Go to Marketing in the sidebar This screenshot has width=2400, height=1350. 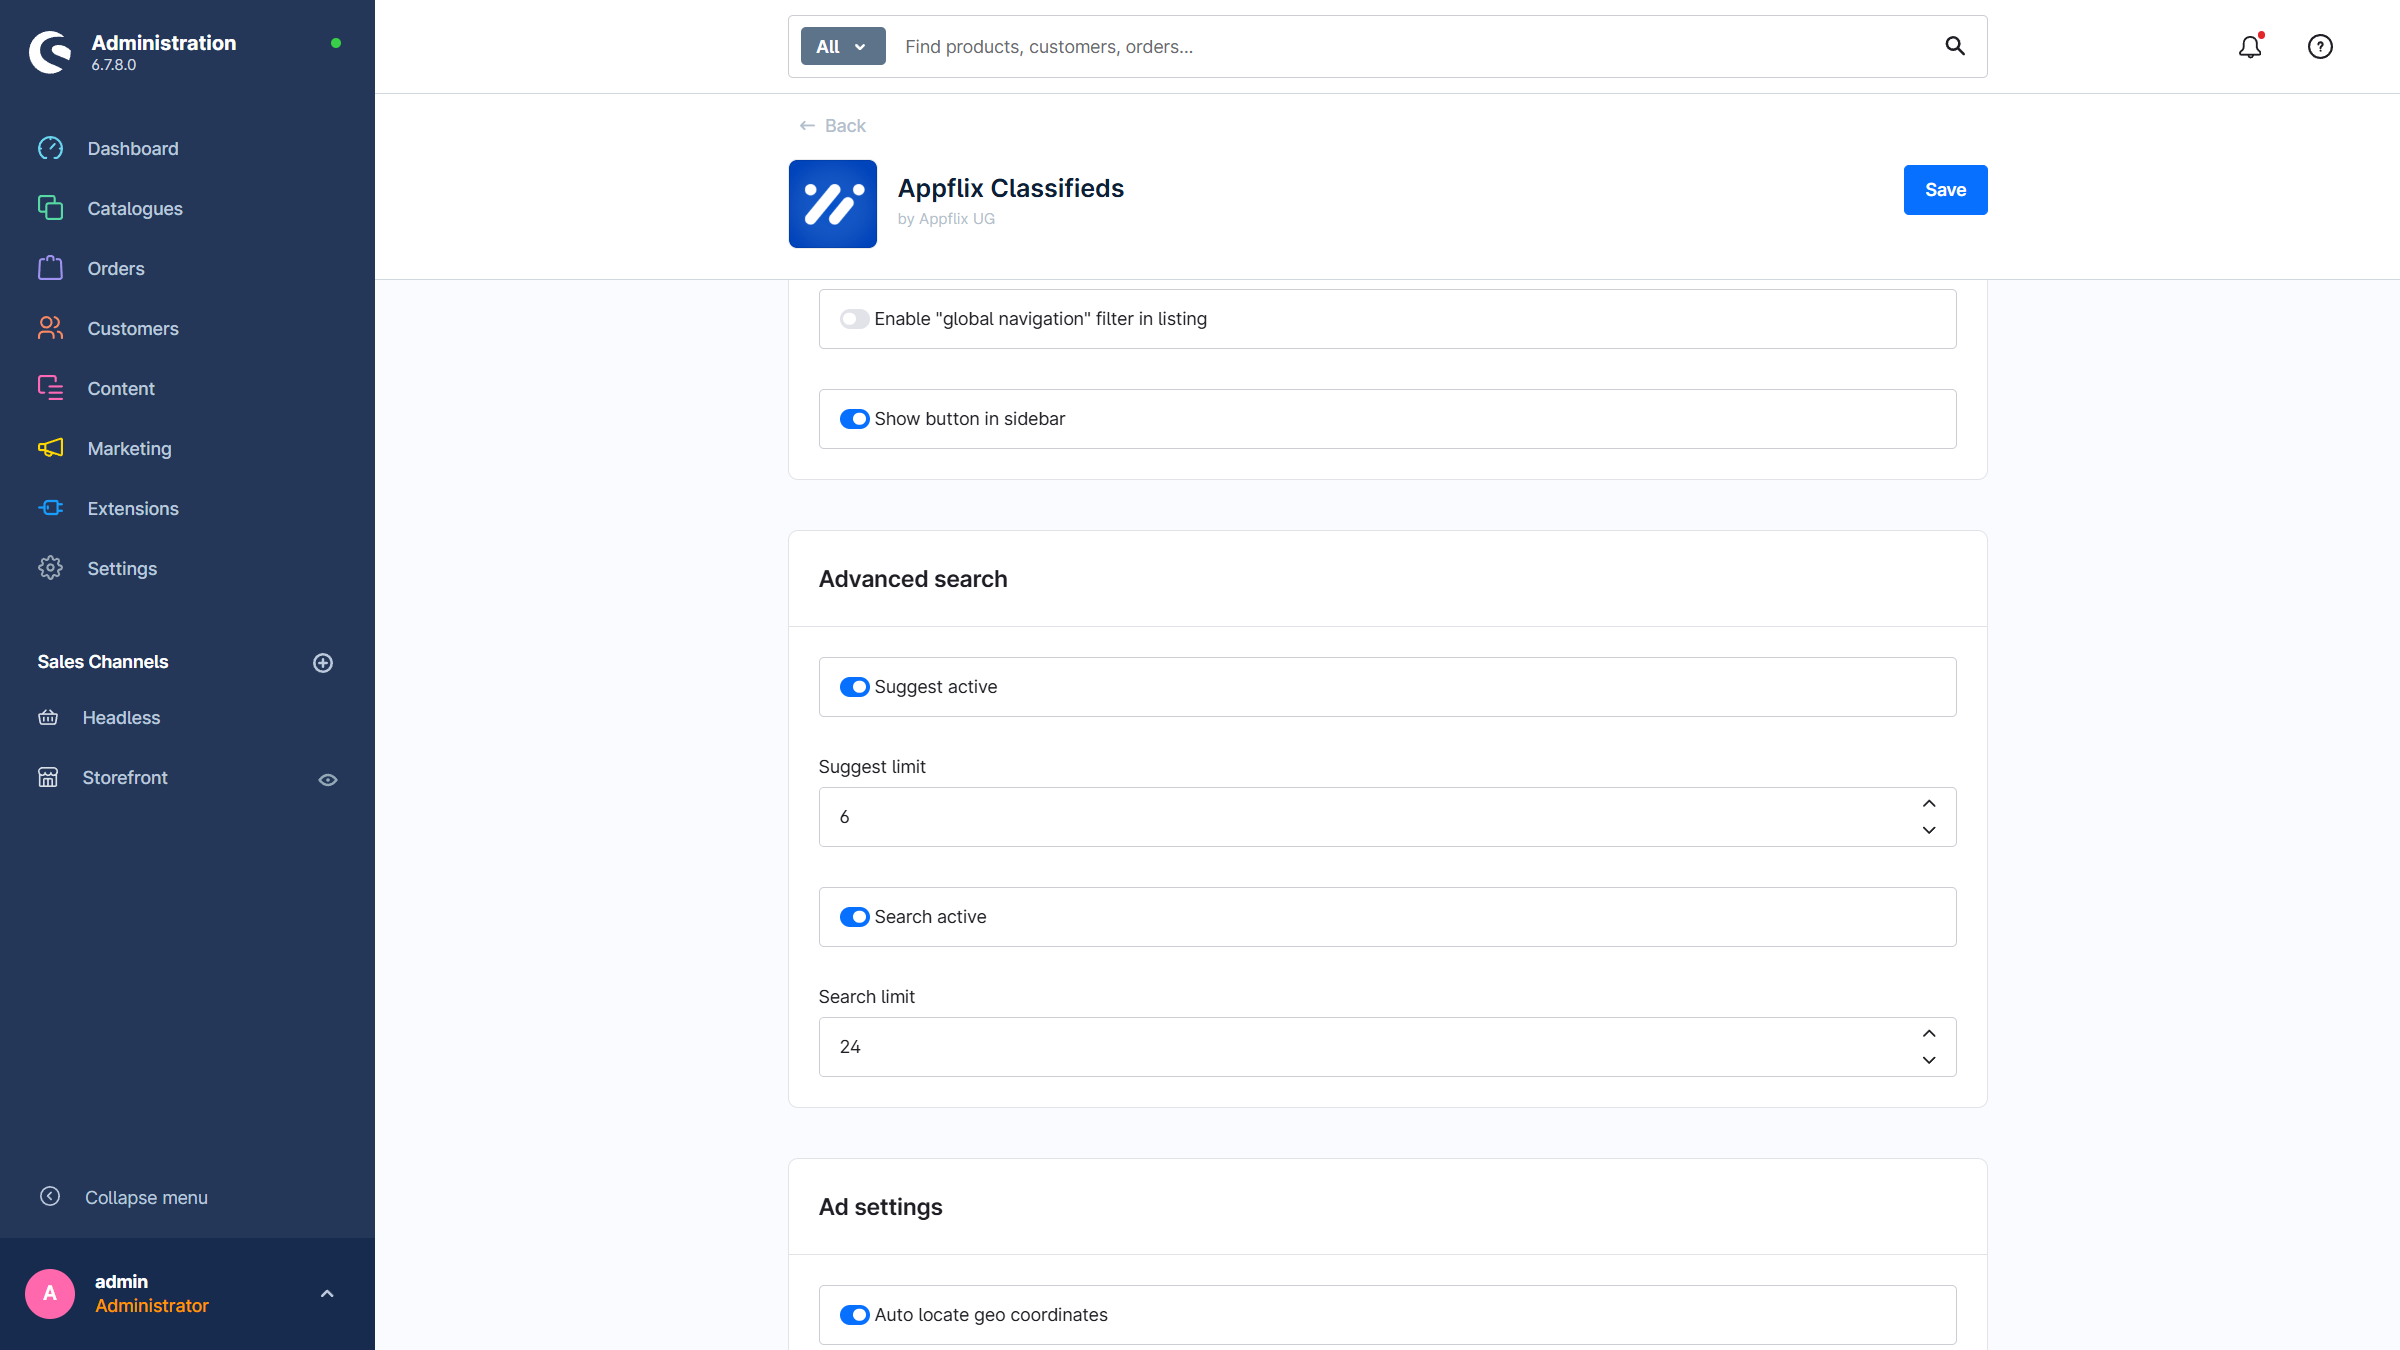(129, 448)
